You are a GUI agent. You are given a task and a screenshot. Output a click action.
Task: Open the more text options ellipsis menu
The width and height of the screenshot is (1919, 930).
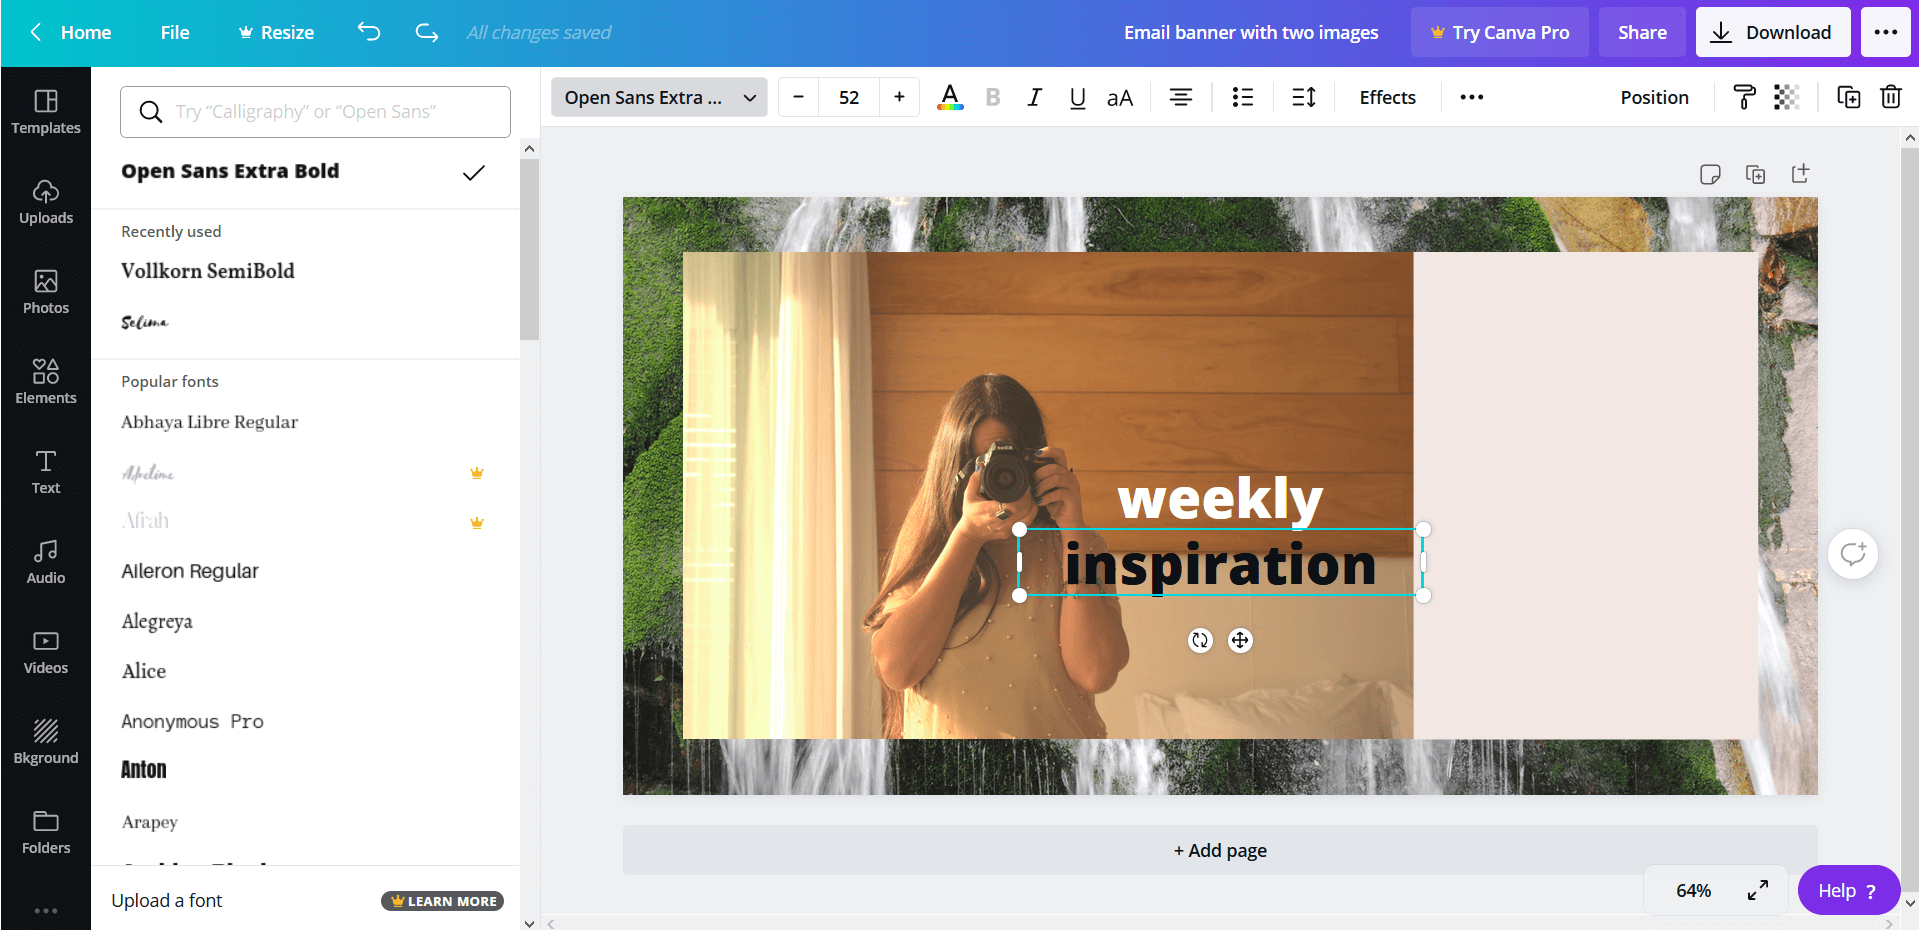1470,97
